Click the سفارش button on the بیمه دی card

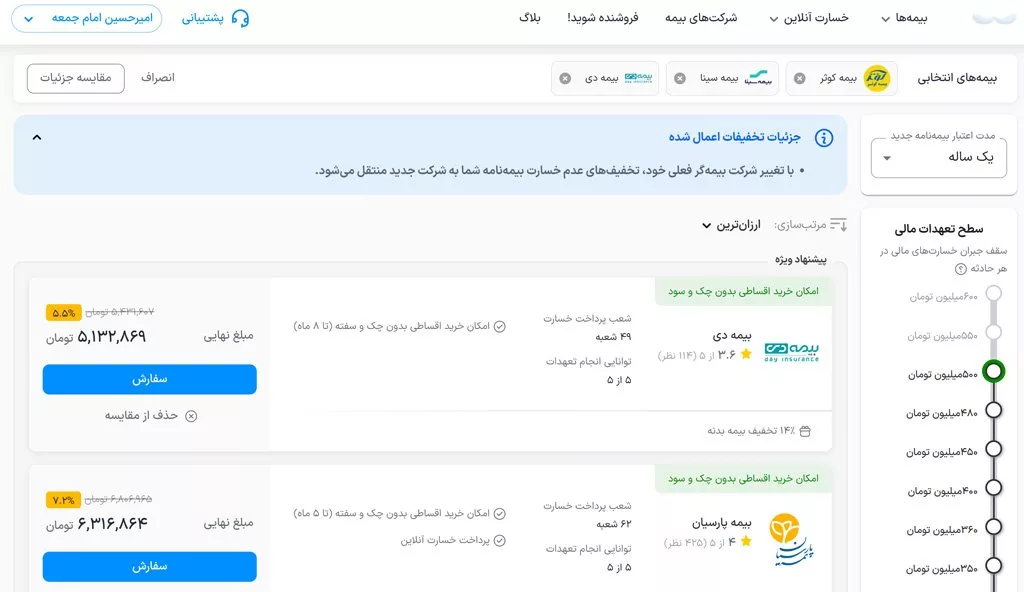coord(148,380)
